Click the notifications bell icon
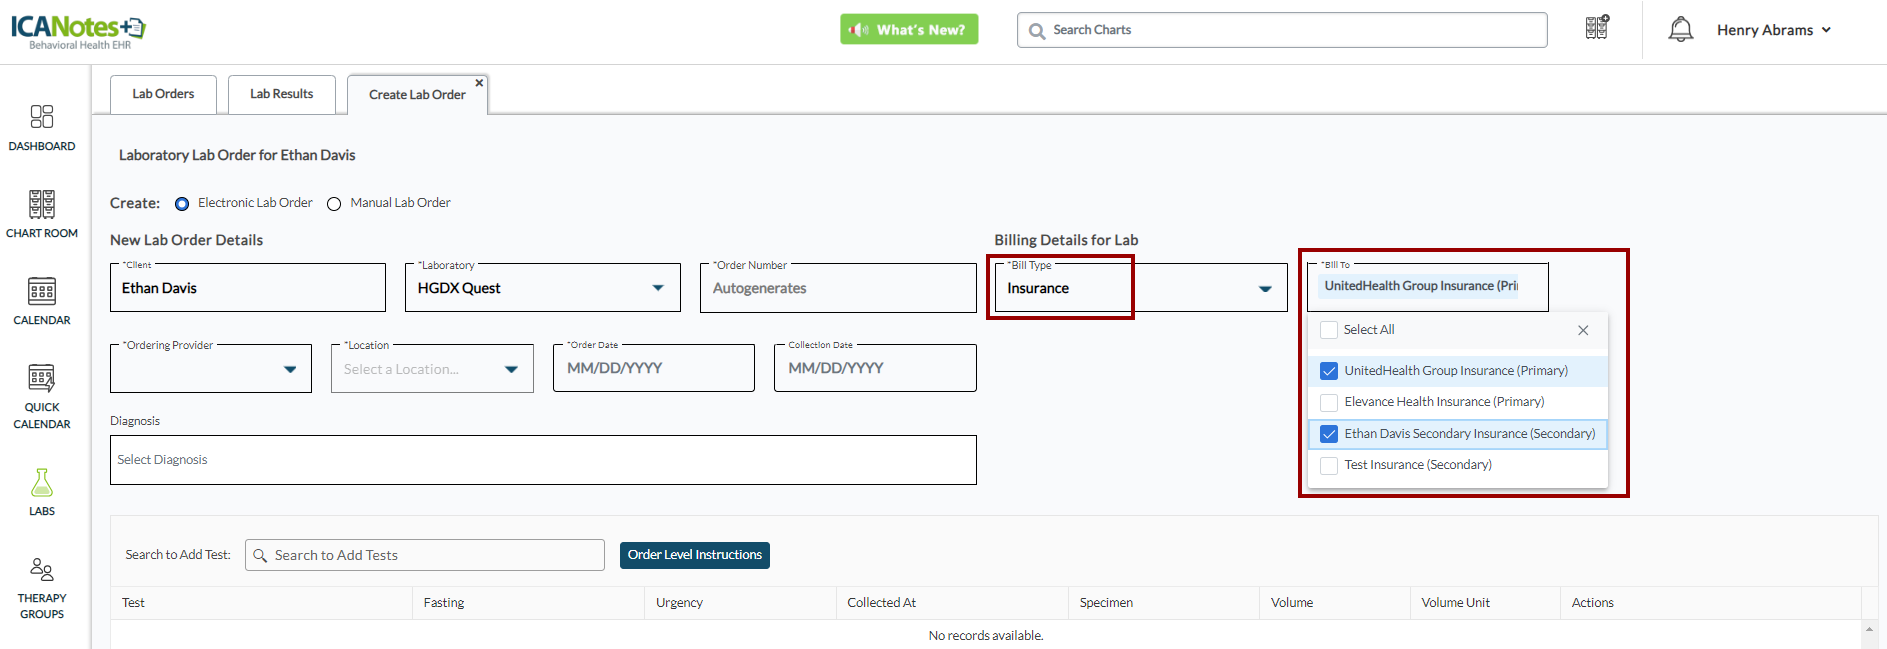Image resolution: width=1887 pixels, height=649 pixels. pos(1681,29)
